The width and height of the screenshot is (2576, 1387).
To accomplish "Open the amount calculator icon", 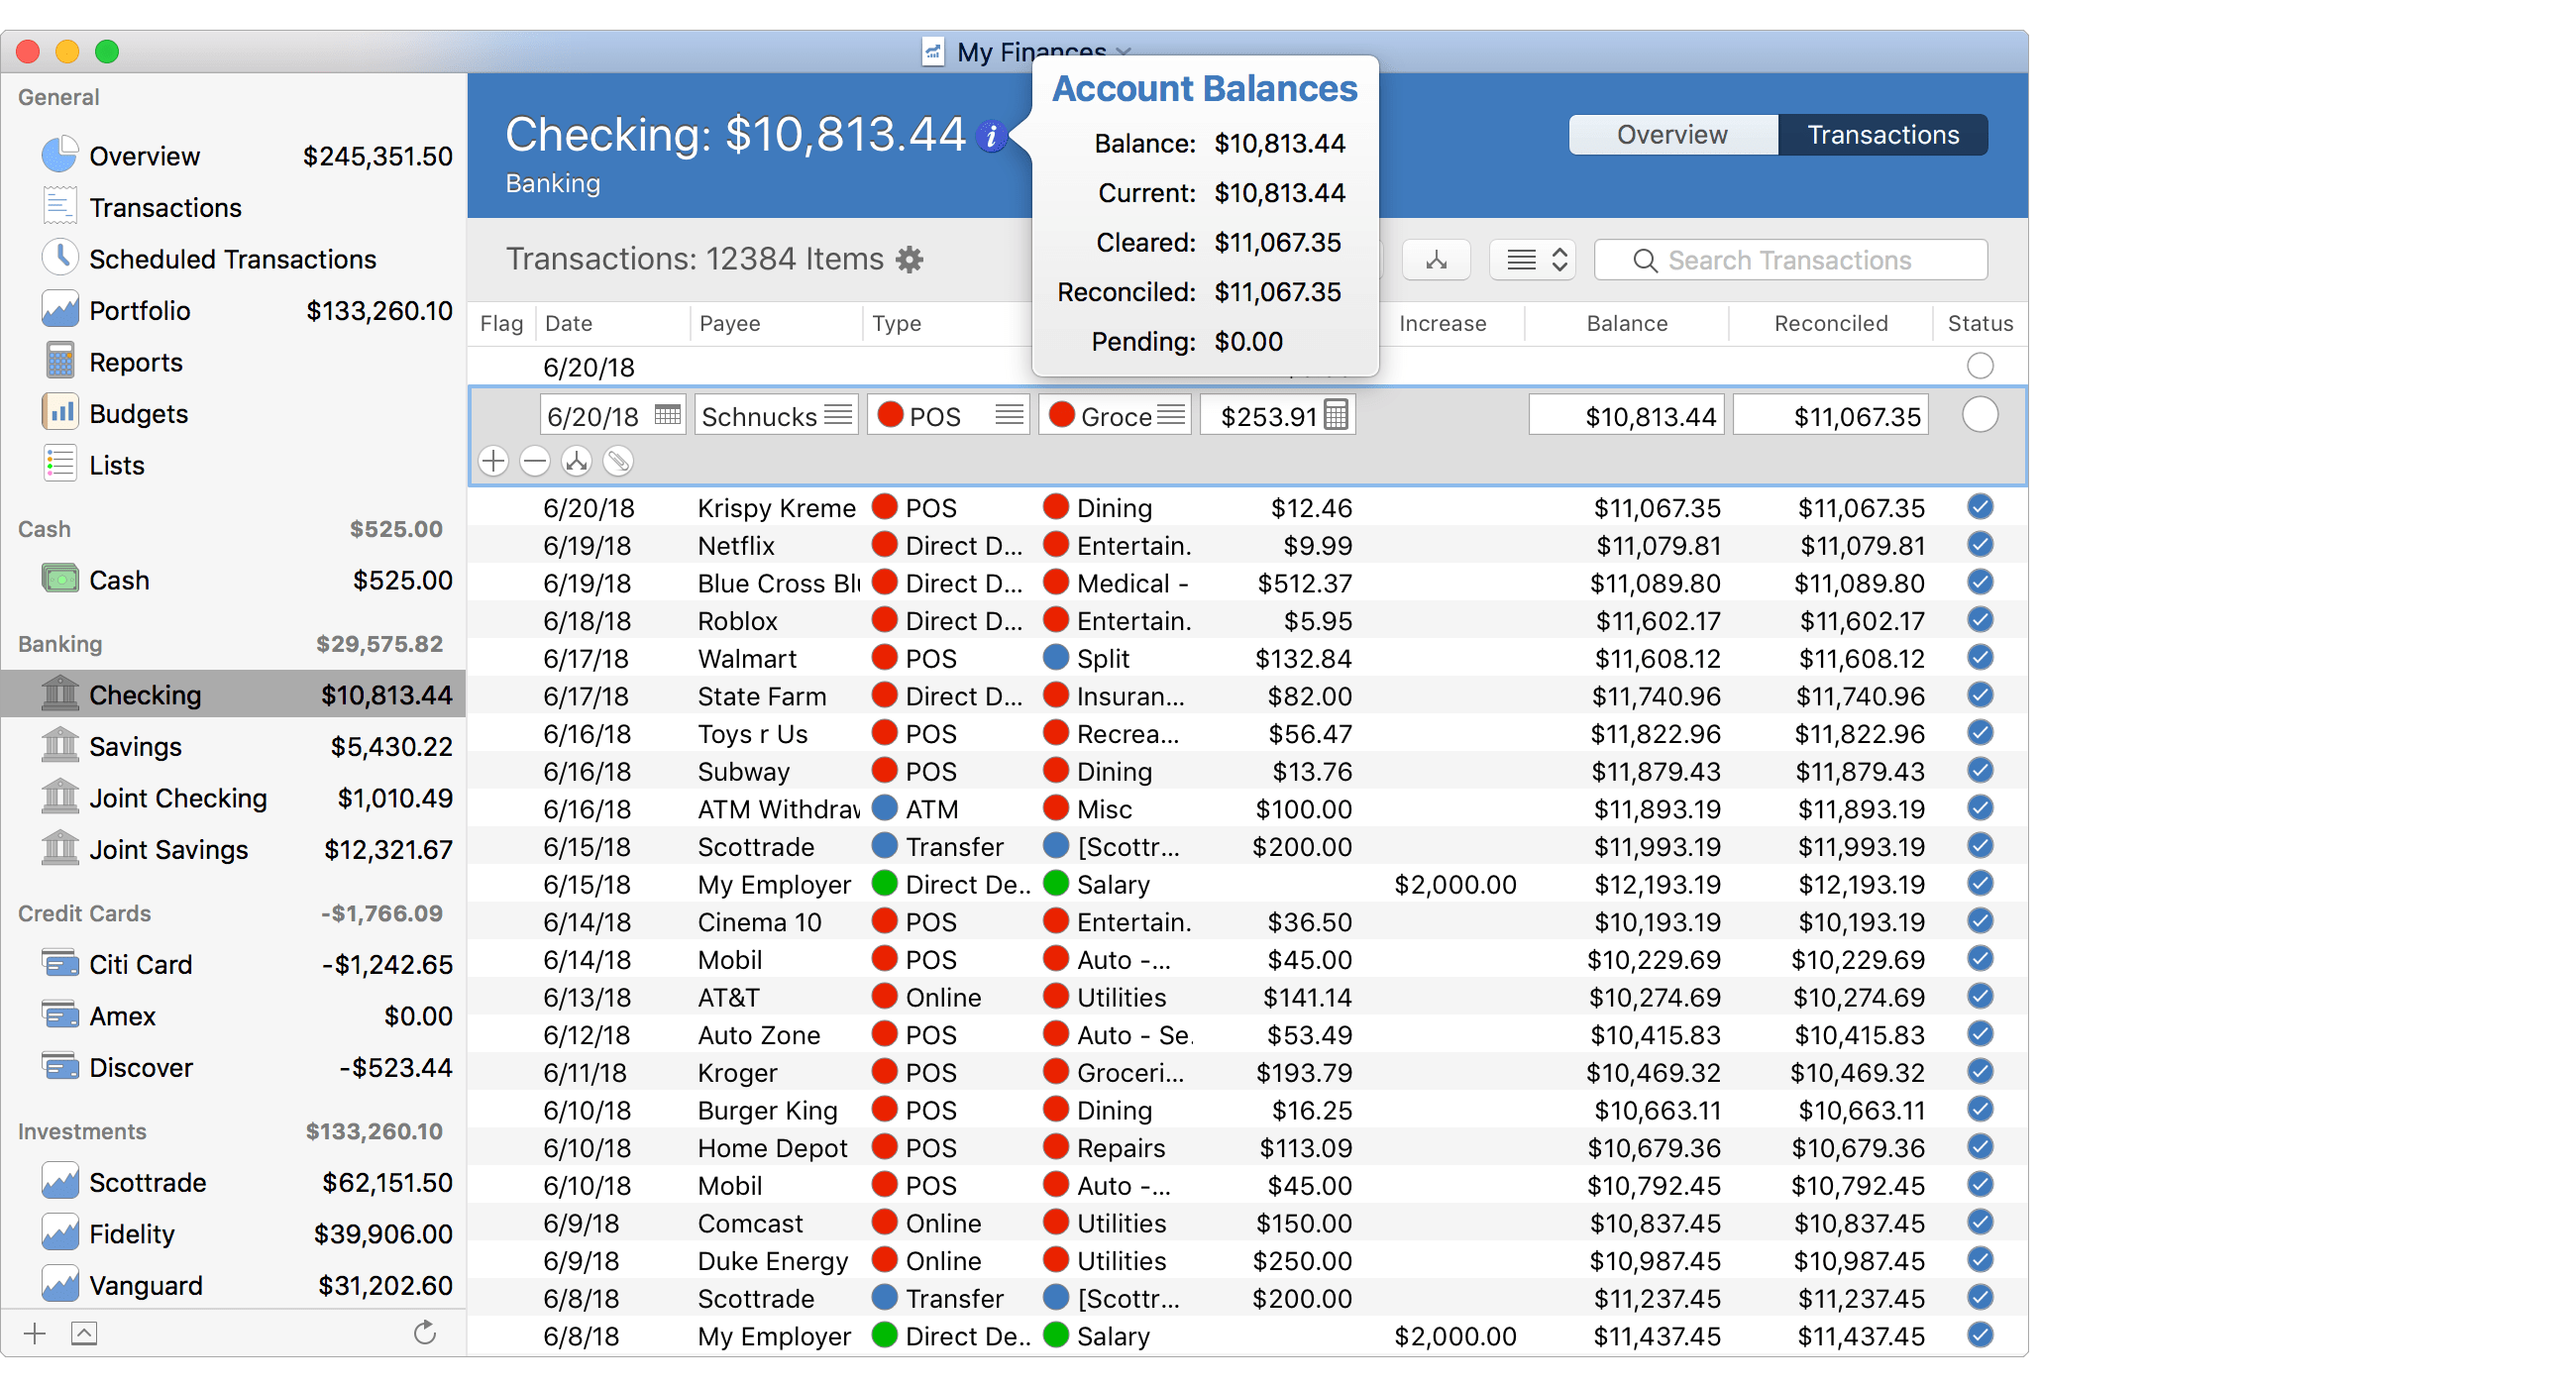I will point(1336,415).
